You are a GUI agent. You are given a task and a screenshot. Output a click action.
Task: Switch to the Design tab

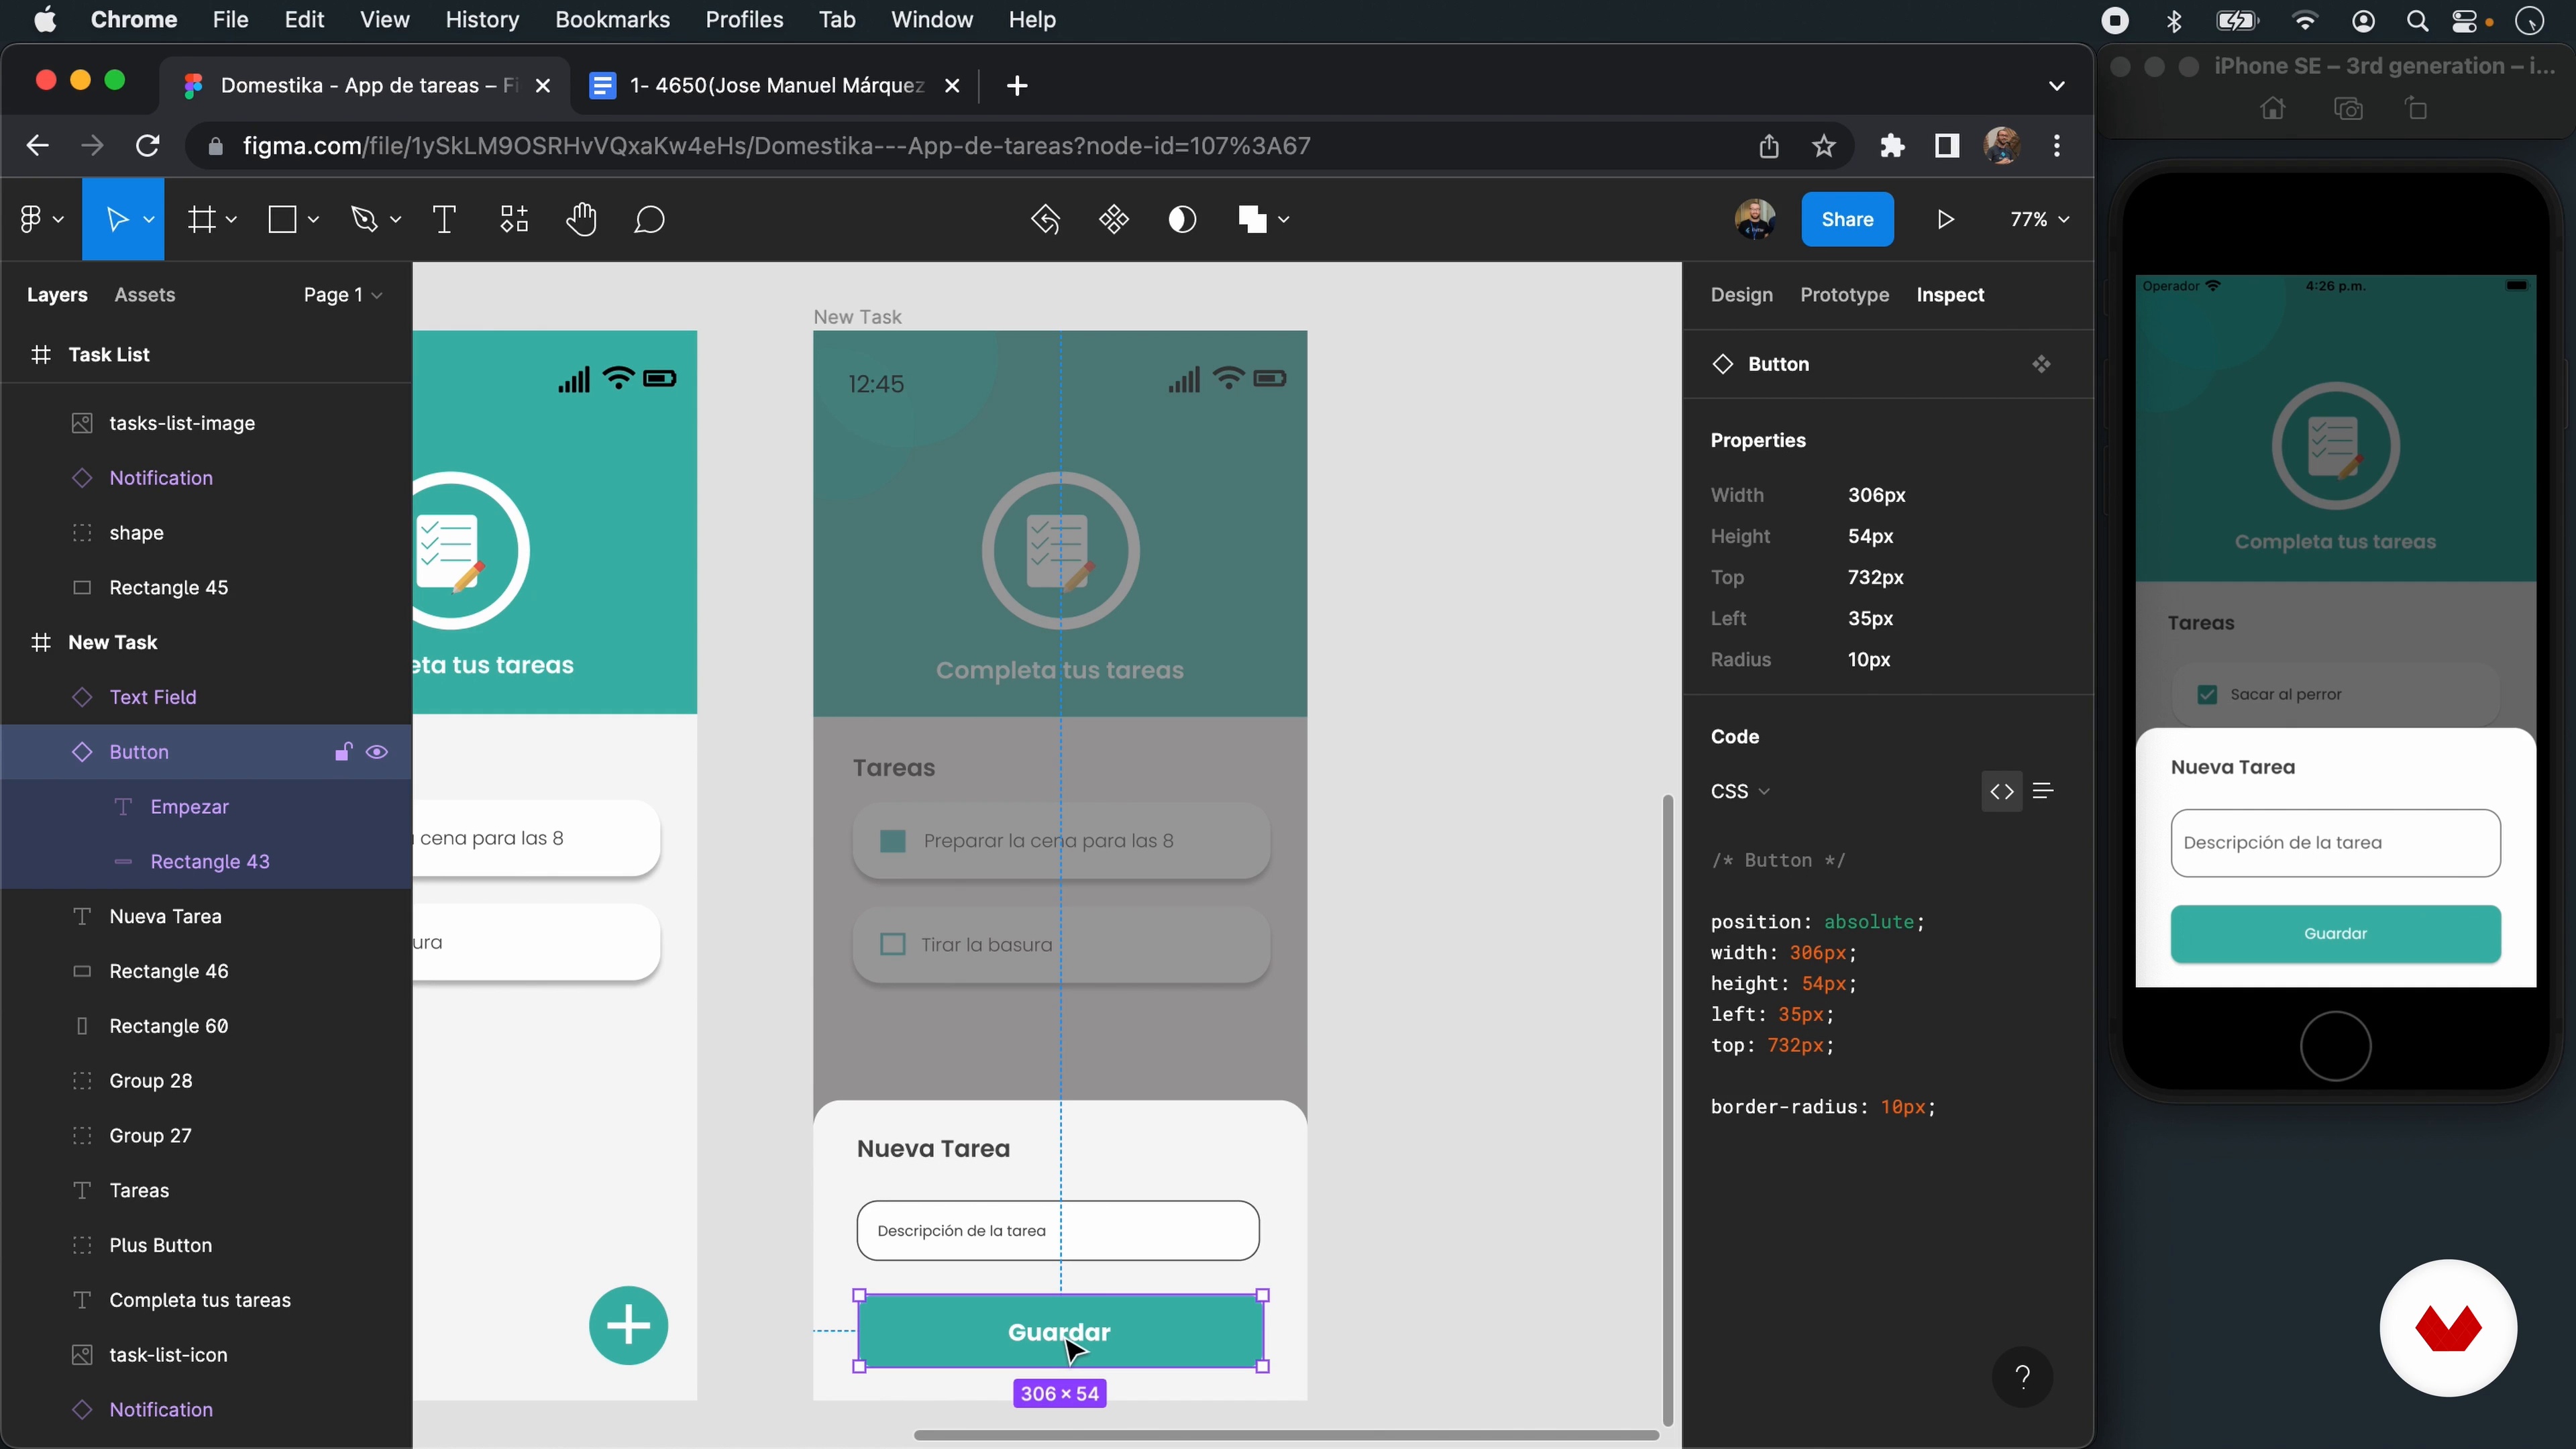(1741, 295)
